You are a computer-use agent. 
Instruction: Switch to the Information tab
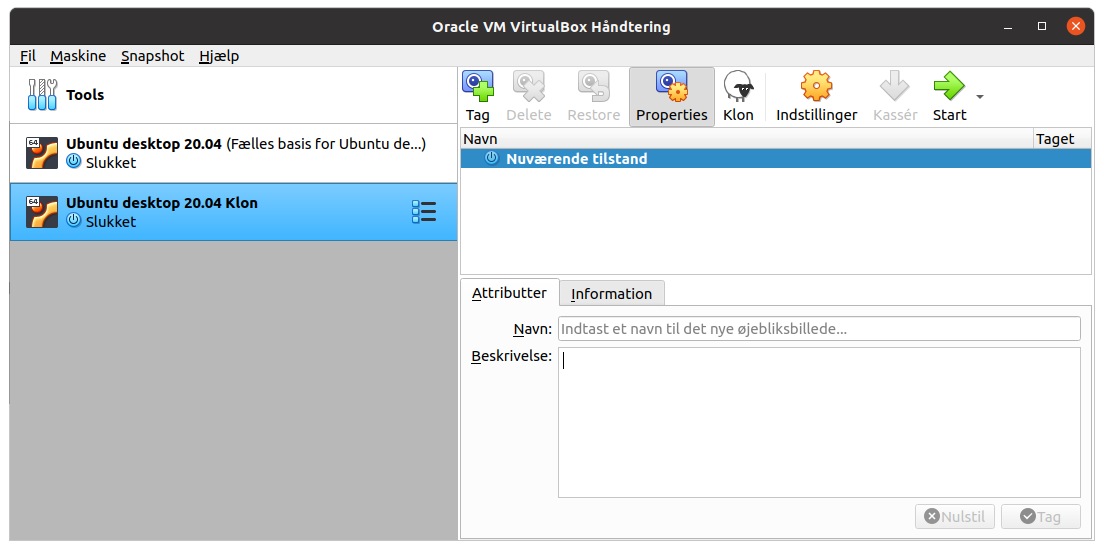(x=611, y=294)
